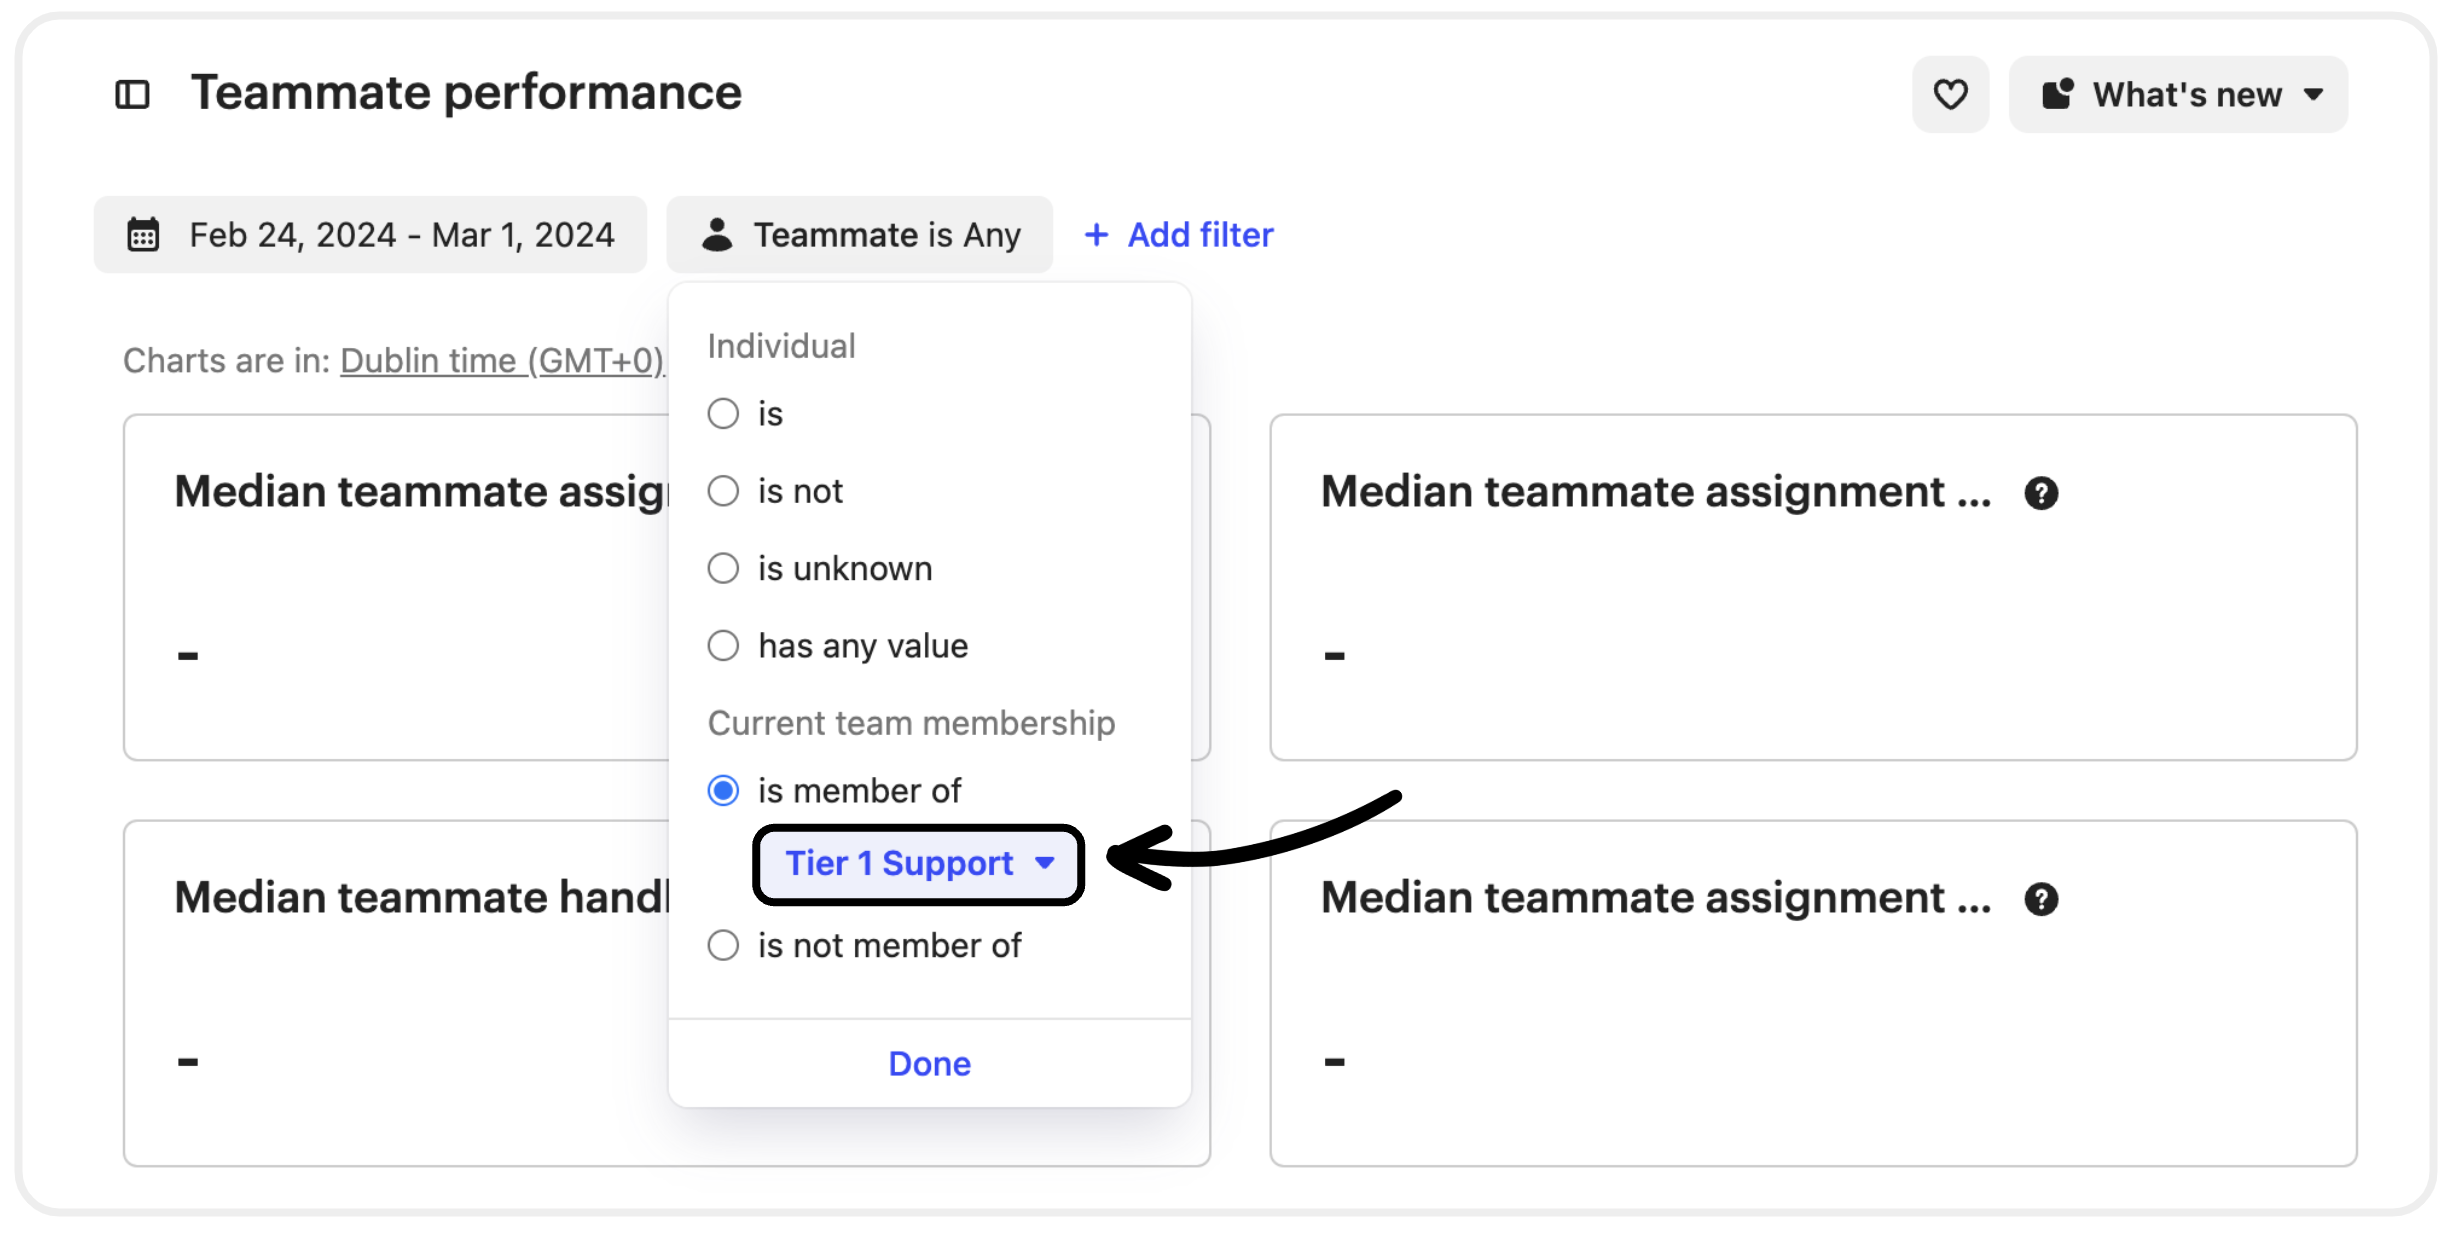
Task: Open the Feb 24 – Mar 1 date range picker
Action: coord(370,235)
